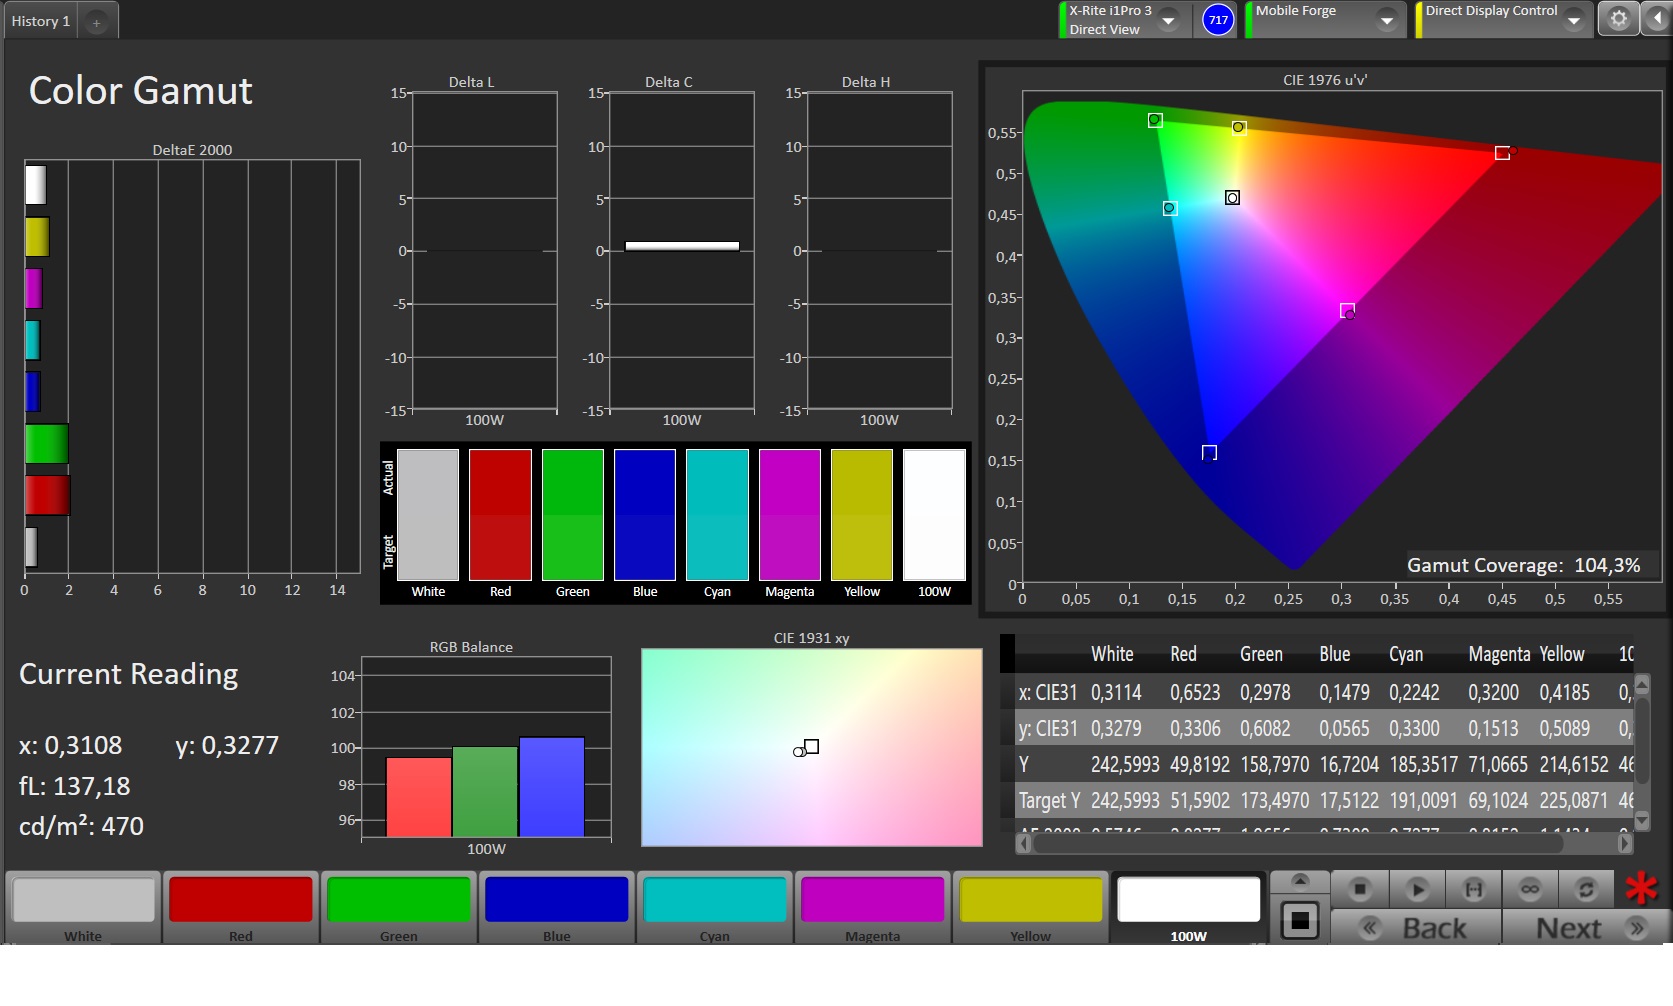Click the White Actual/Target comparison swatch

(428, 514)
